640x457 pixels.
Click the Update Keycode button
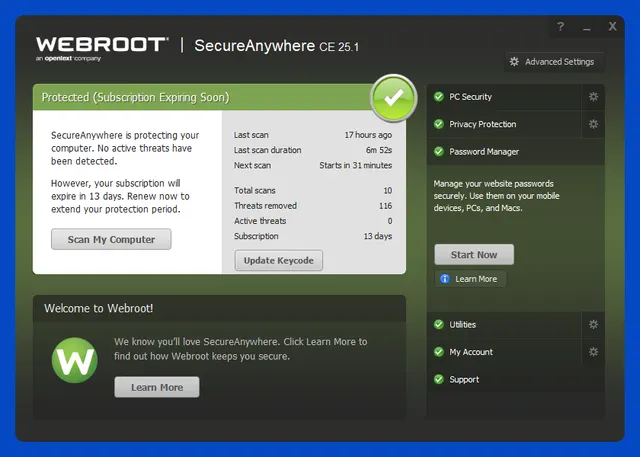coord(278,260)
